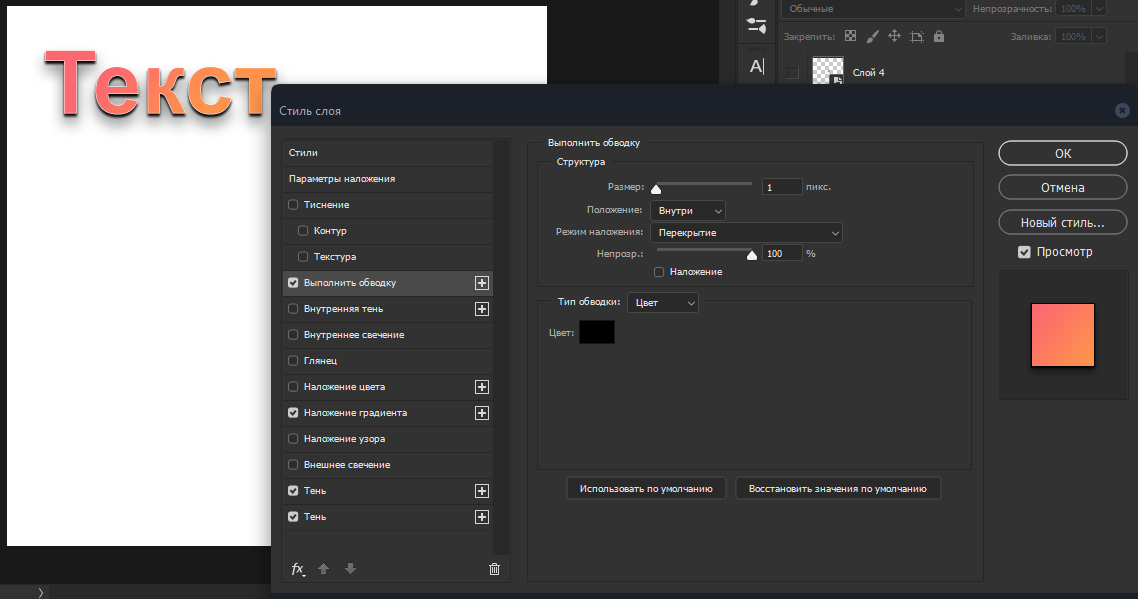Move effect up with arrow icon
Viewport: 1138px width, 599px height.
324,569
